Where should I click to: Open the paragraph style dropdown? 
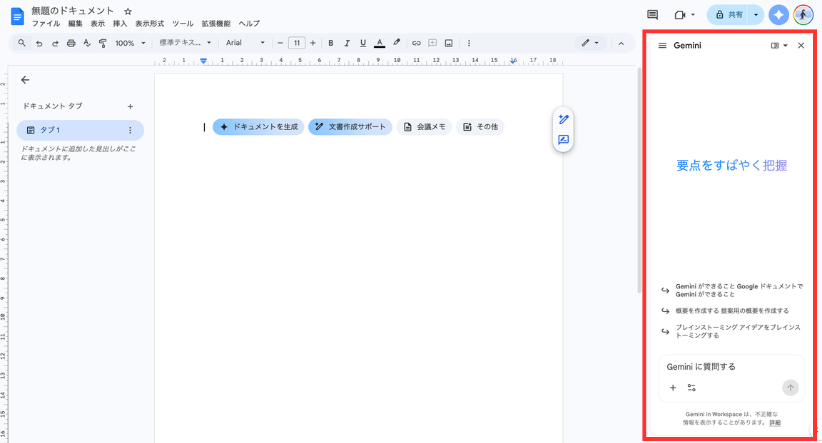(185, 43)
